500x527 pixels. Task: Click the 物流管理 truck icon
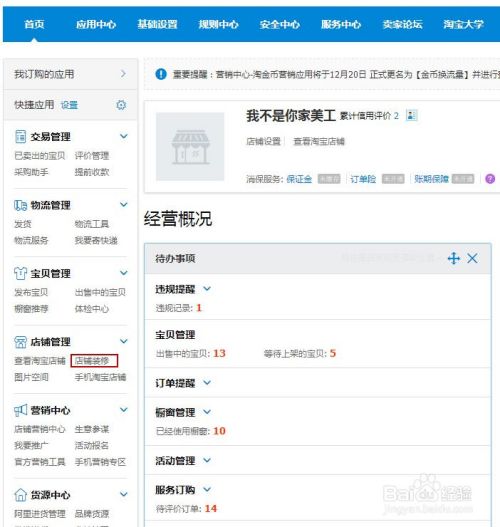(20, 205)
